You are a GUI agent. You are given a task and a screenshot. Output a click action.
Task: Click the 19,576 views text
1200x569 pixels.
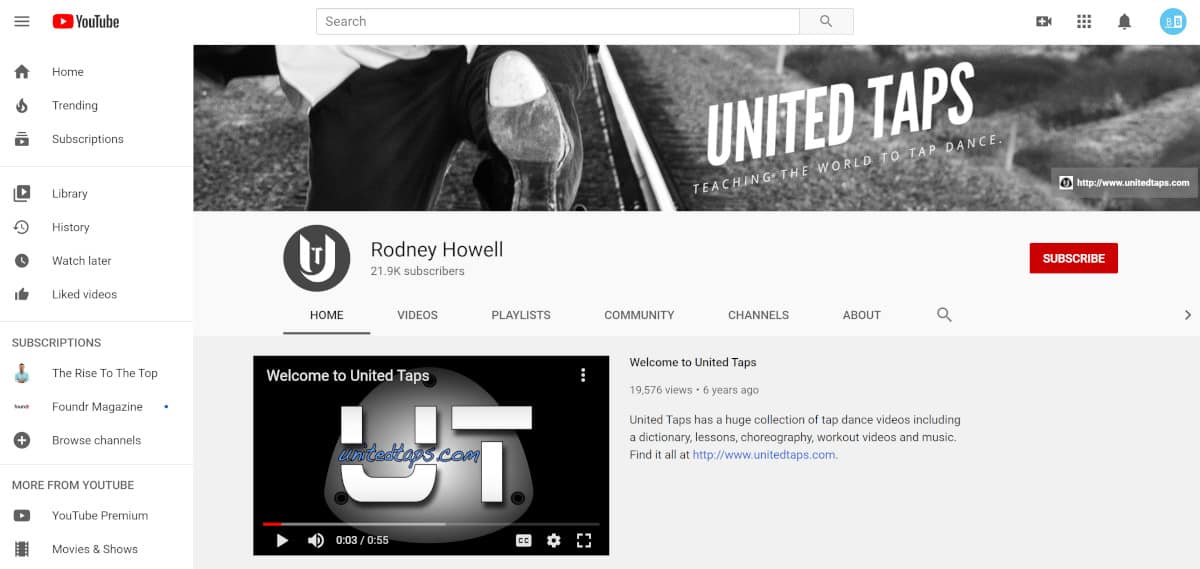[661, 390]
